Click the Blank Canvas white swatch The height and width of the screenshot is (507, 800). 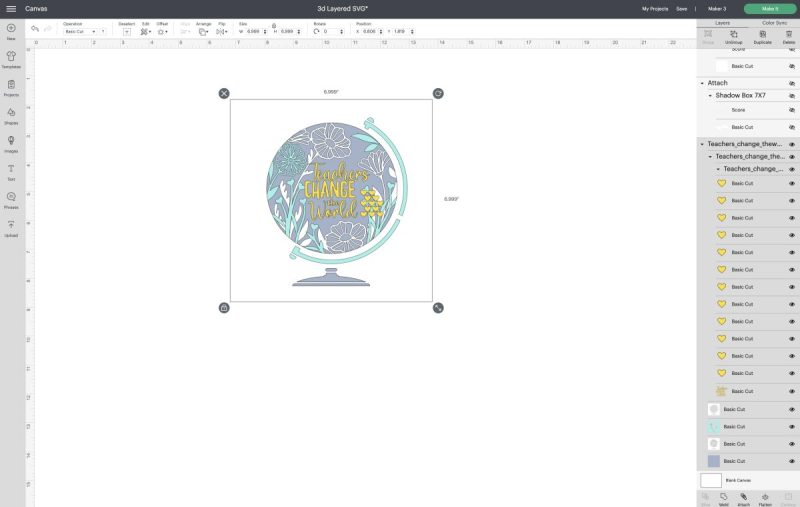coord(711,480)
